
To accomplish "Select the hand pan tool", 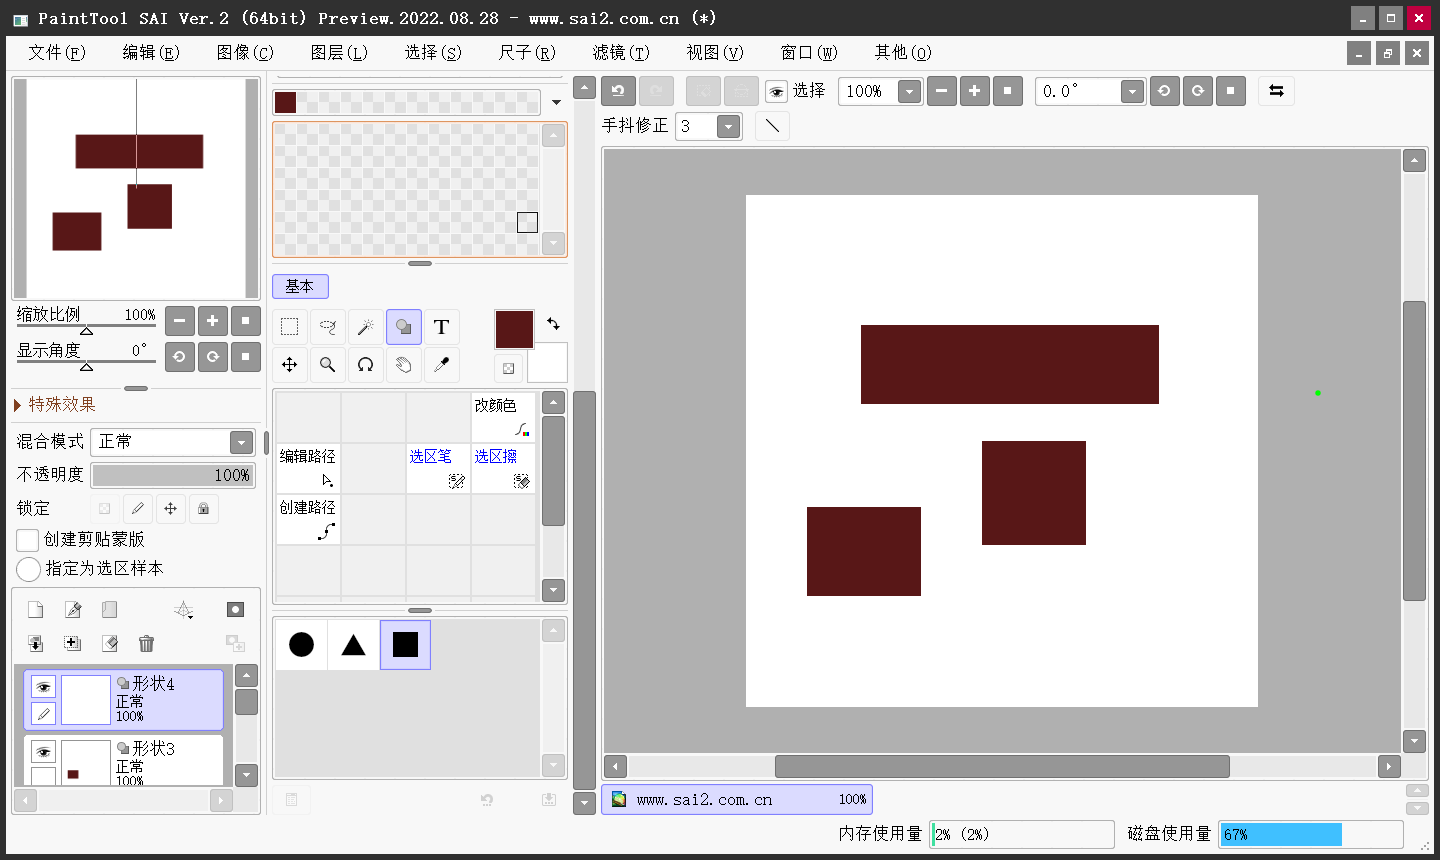I will tap(403, 365).
